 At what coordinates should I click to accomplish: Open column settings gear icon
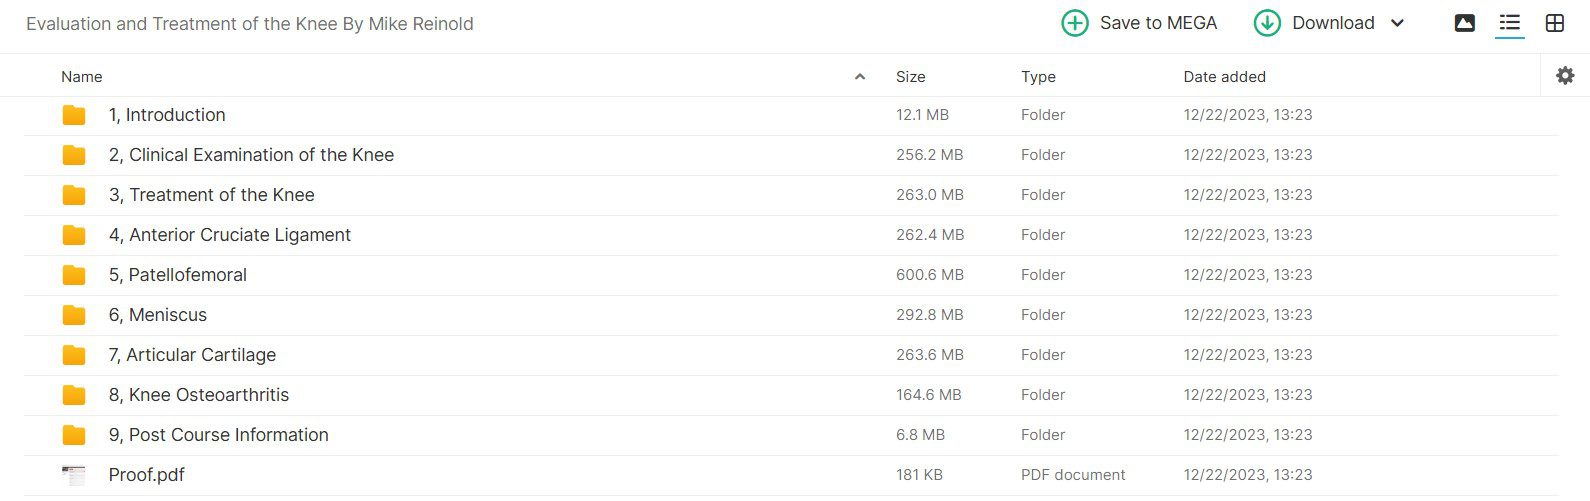1565,75
